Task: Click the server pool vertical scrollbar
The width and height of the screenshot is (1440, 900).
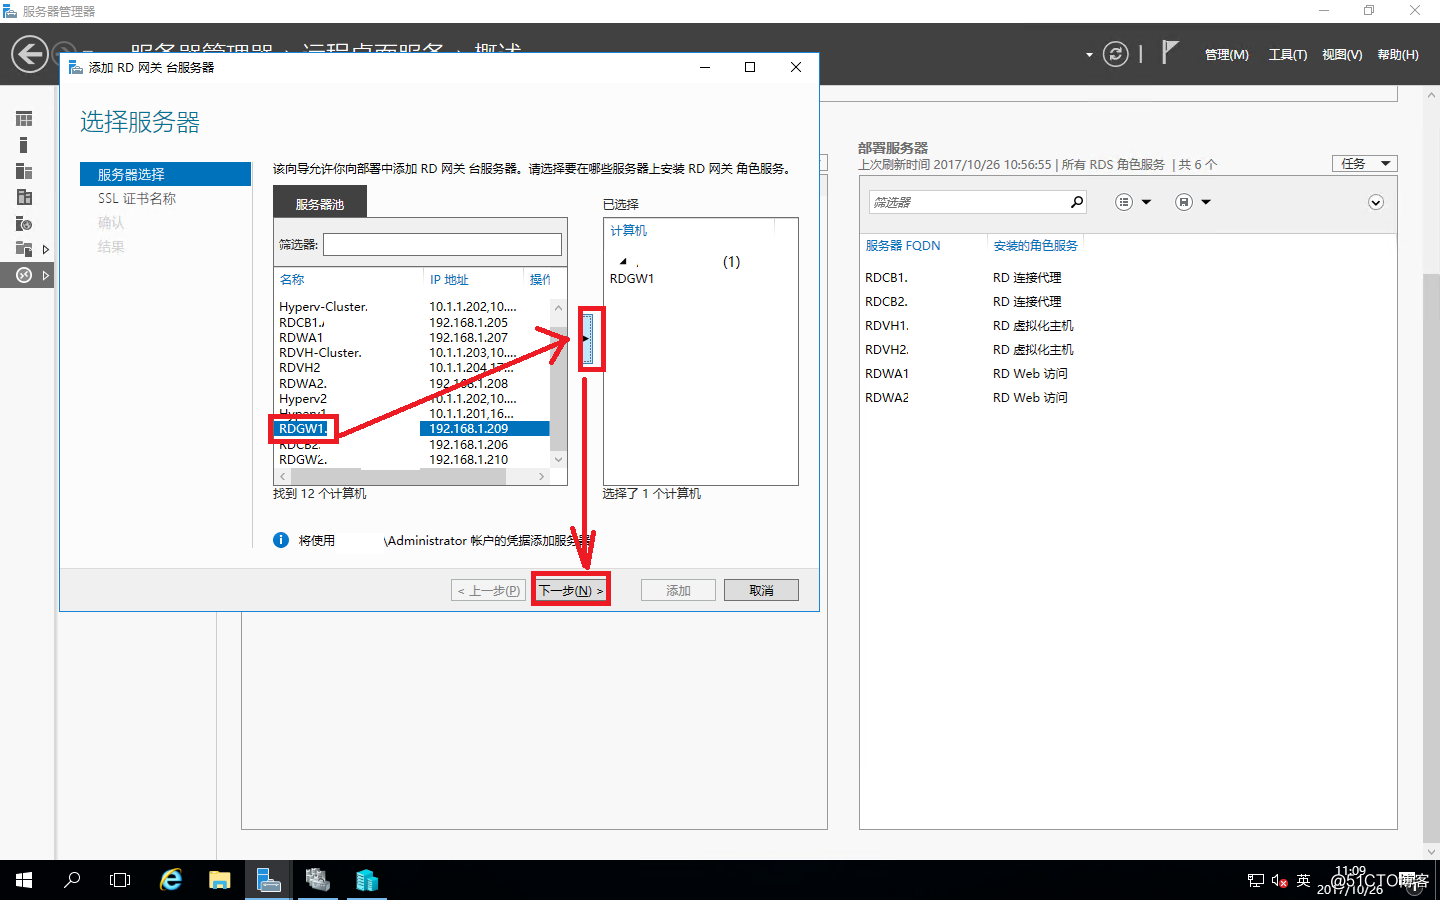Action: click(559, 383)
